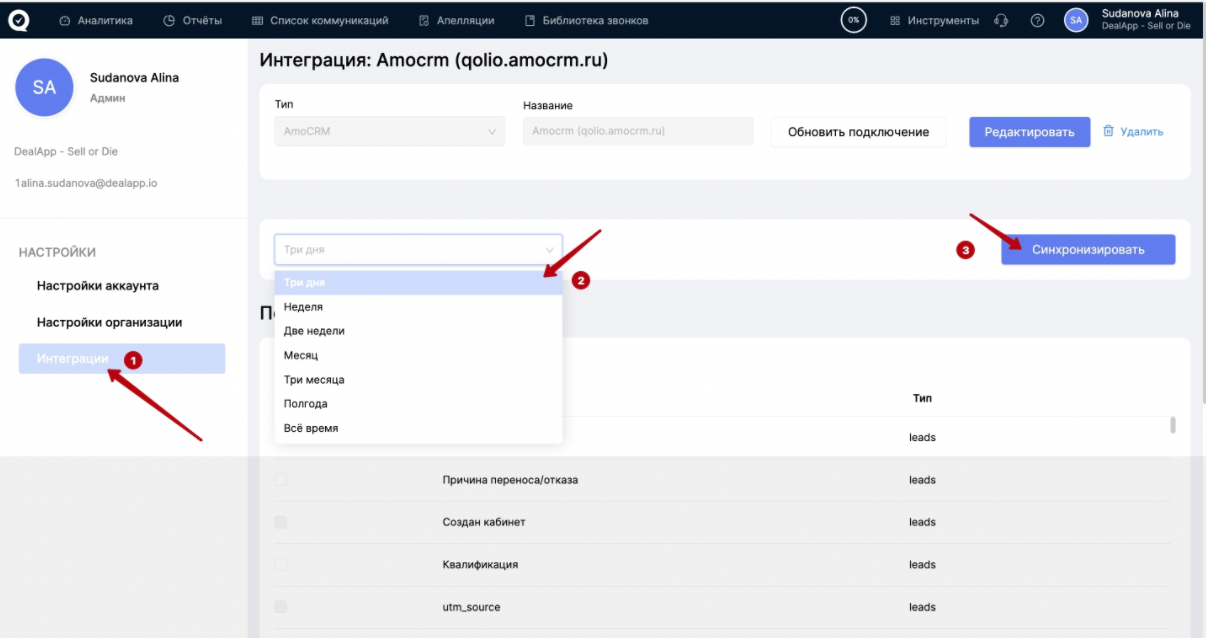The width and height of the screenshot is (1206, 638).
Task: Go to Библиотека звонков tab
Action: point(586,21)
